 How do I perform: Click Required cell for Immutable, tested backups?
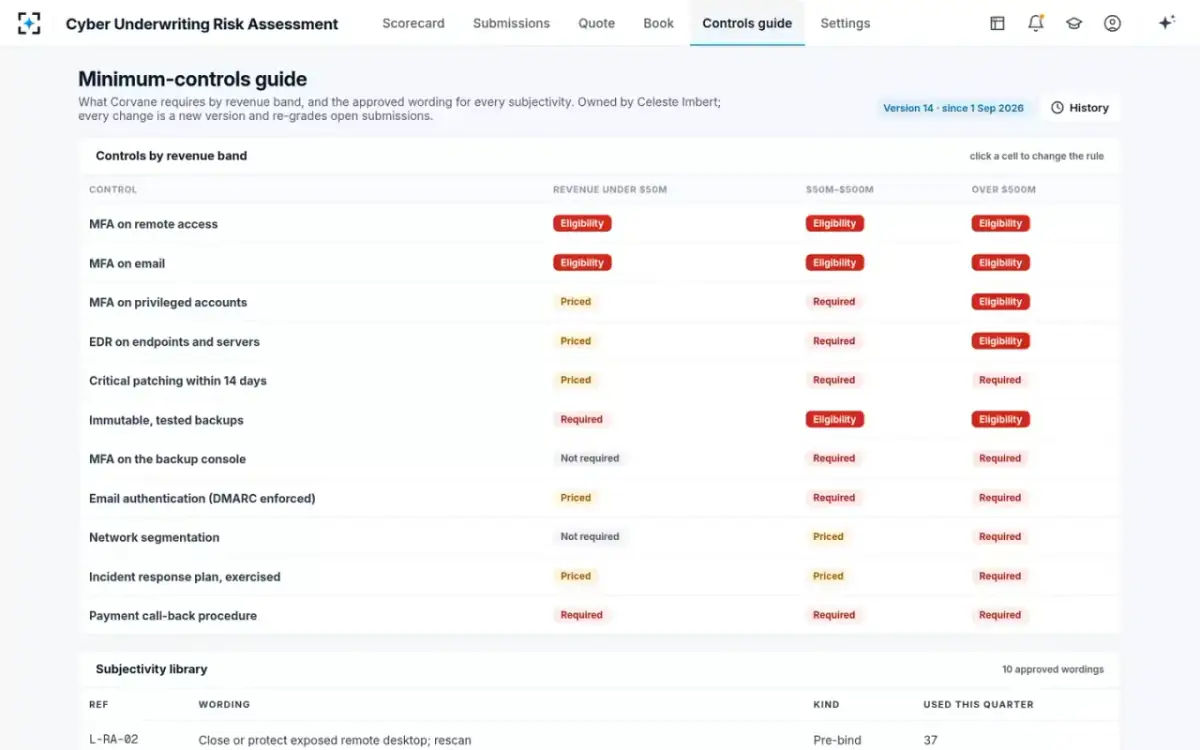point(582,420)
